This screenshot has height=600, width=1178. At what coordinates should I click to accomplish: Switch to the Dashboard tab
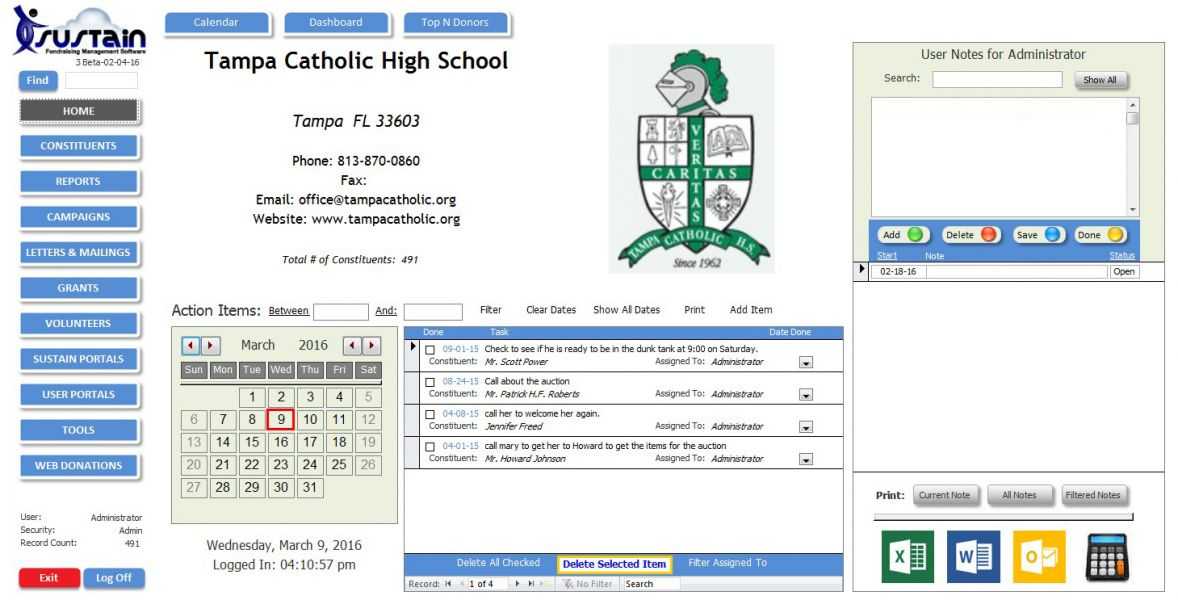point(336,21)
